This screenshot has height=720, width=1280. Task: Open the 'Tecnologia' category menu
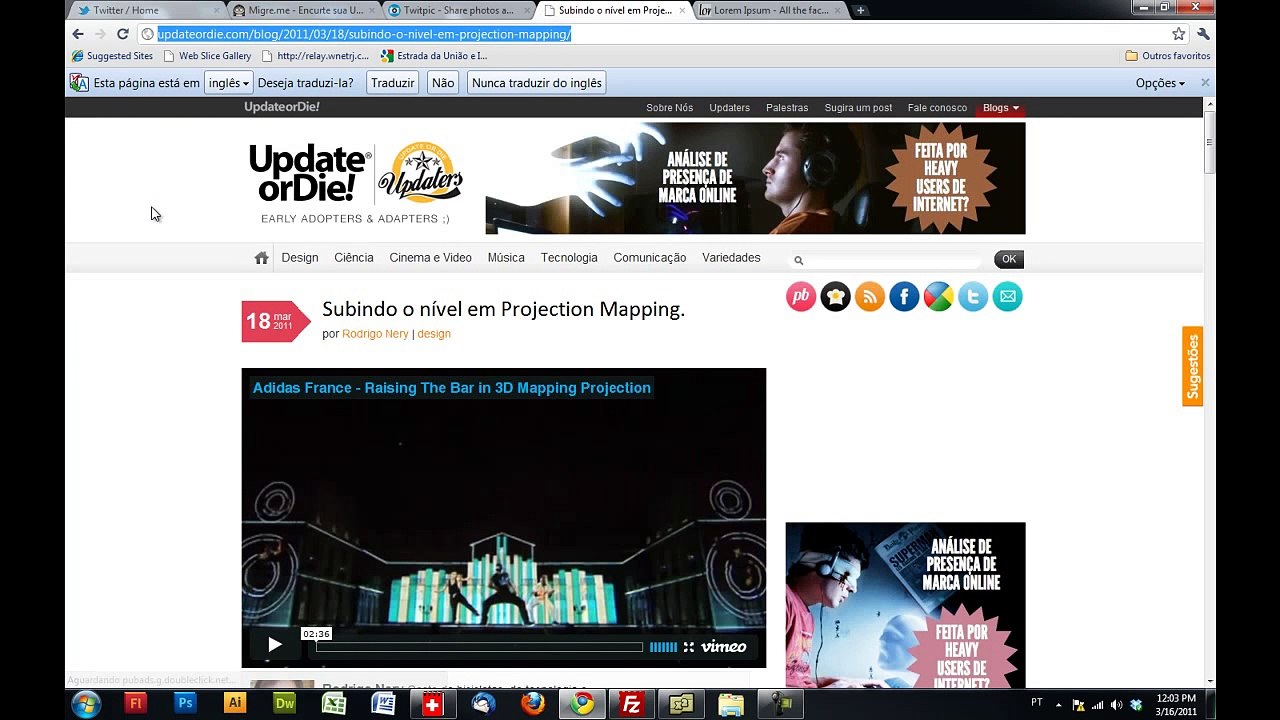pyautogui.click(x=569, y=258)
